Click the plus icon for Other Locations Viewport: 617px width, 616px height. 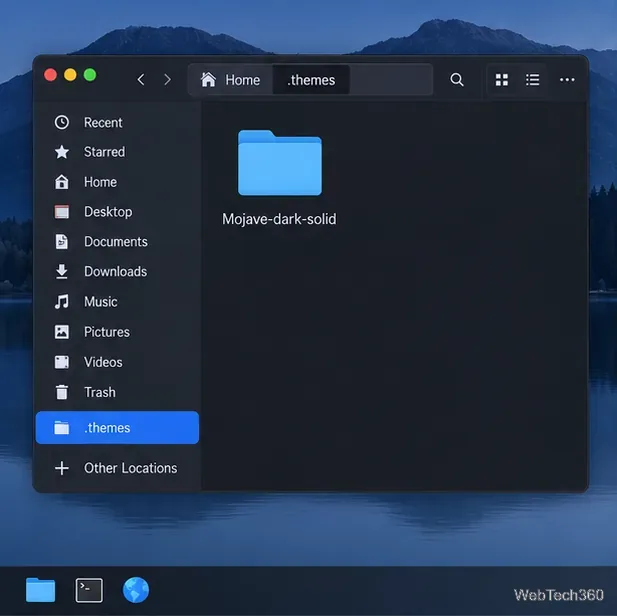point(62,468)
